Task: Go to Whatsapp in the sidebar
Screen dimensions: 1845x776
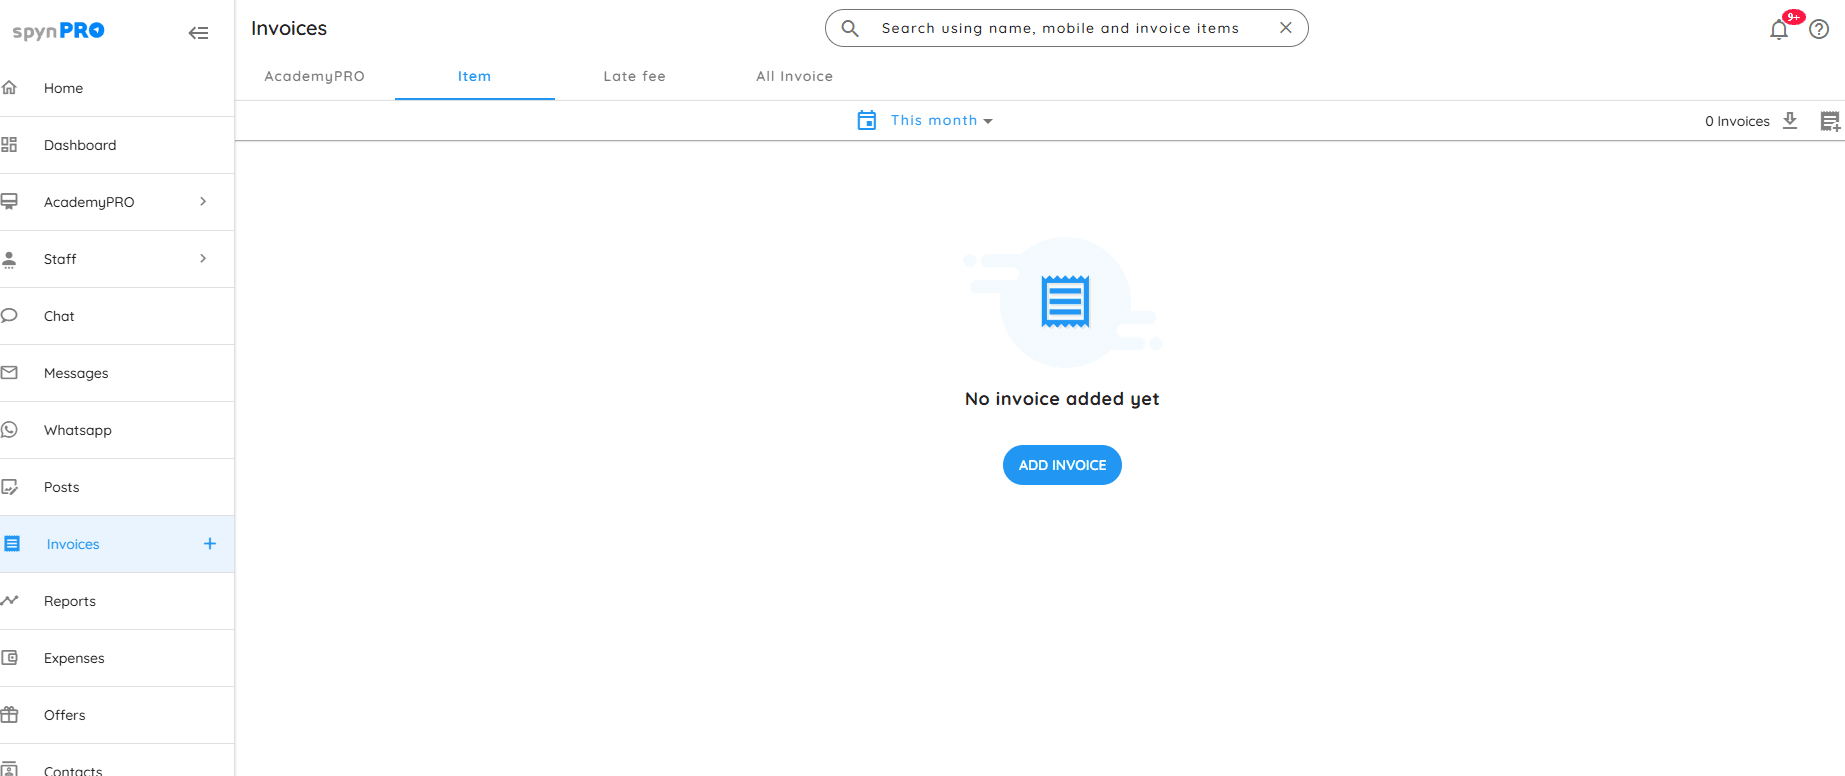Action: [78, 430]
